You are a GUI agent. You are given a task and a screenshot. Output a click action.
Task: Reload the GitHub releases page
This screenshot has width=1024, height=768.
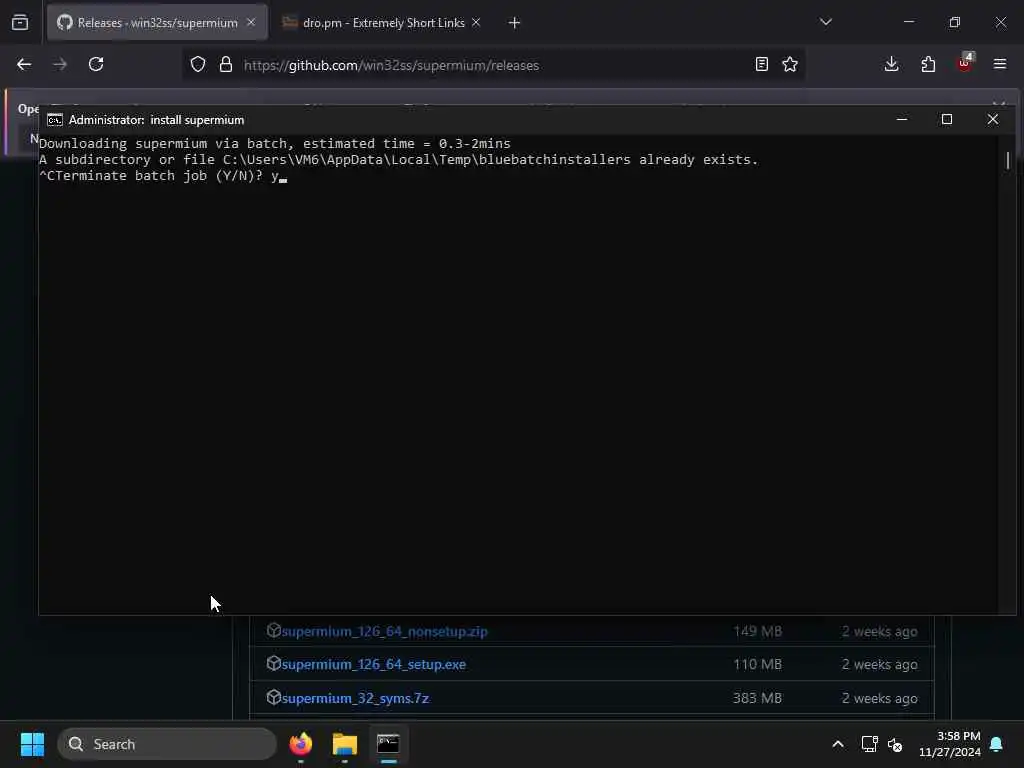(x=96, y=64)
